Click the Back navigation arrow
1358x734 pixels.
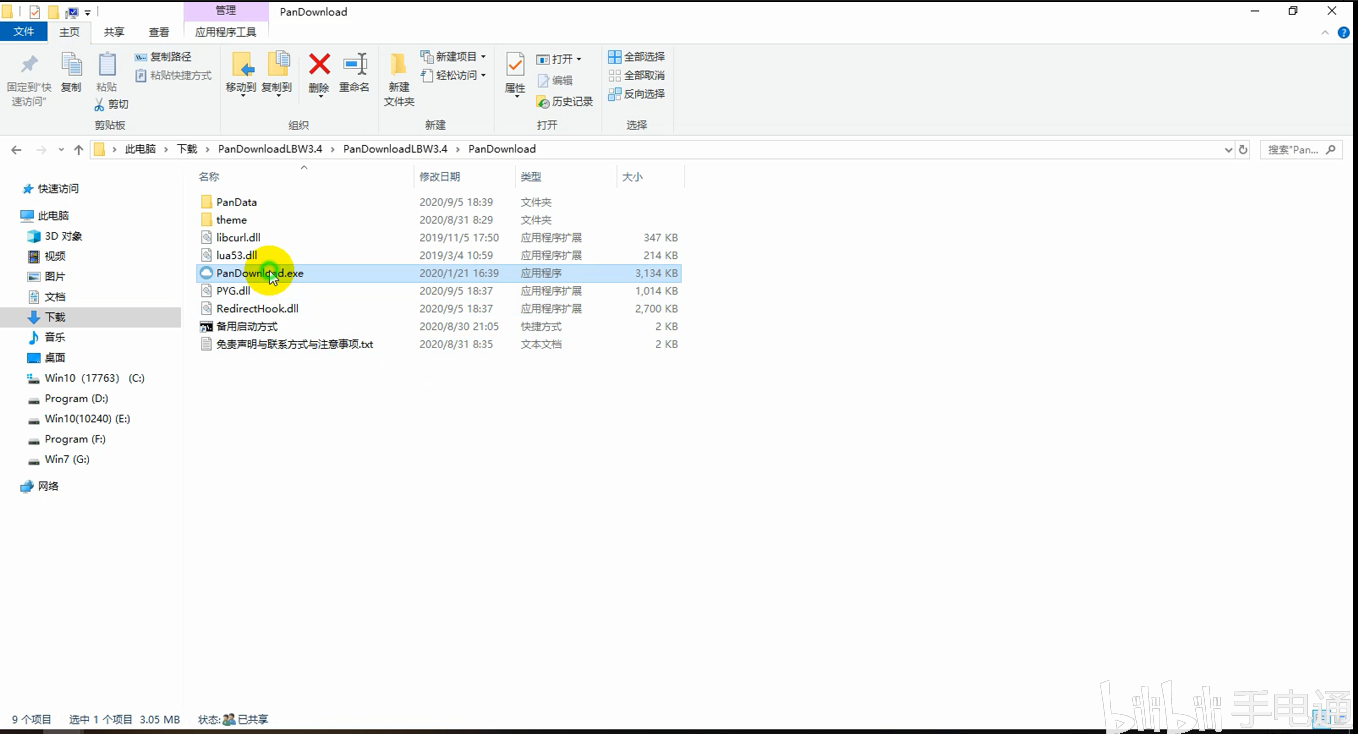click(x=16, y=149)
